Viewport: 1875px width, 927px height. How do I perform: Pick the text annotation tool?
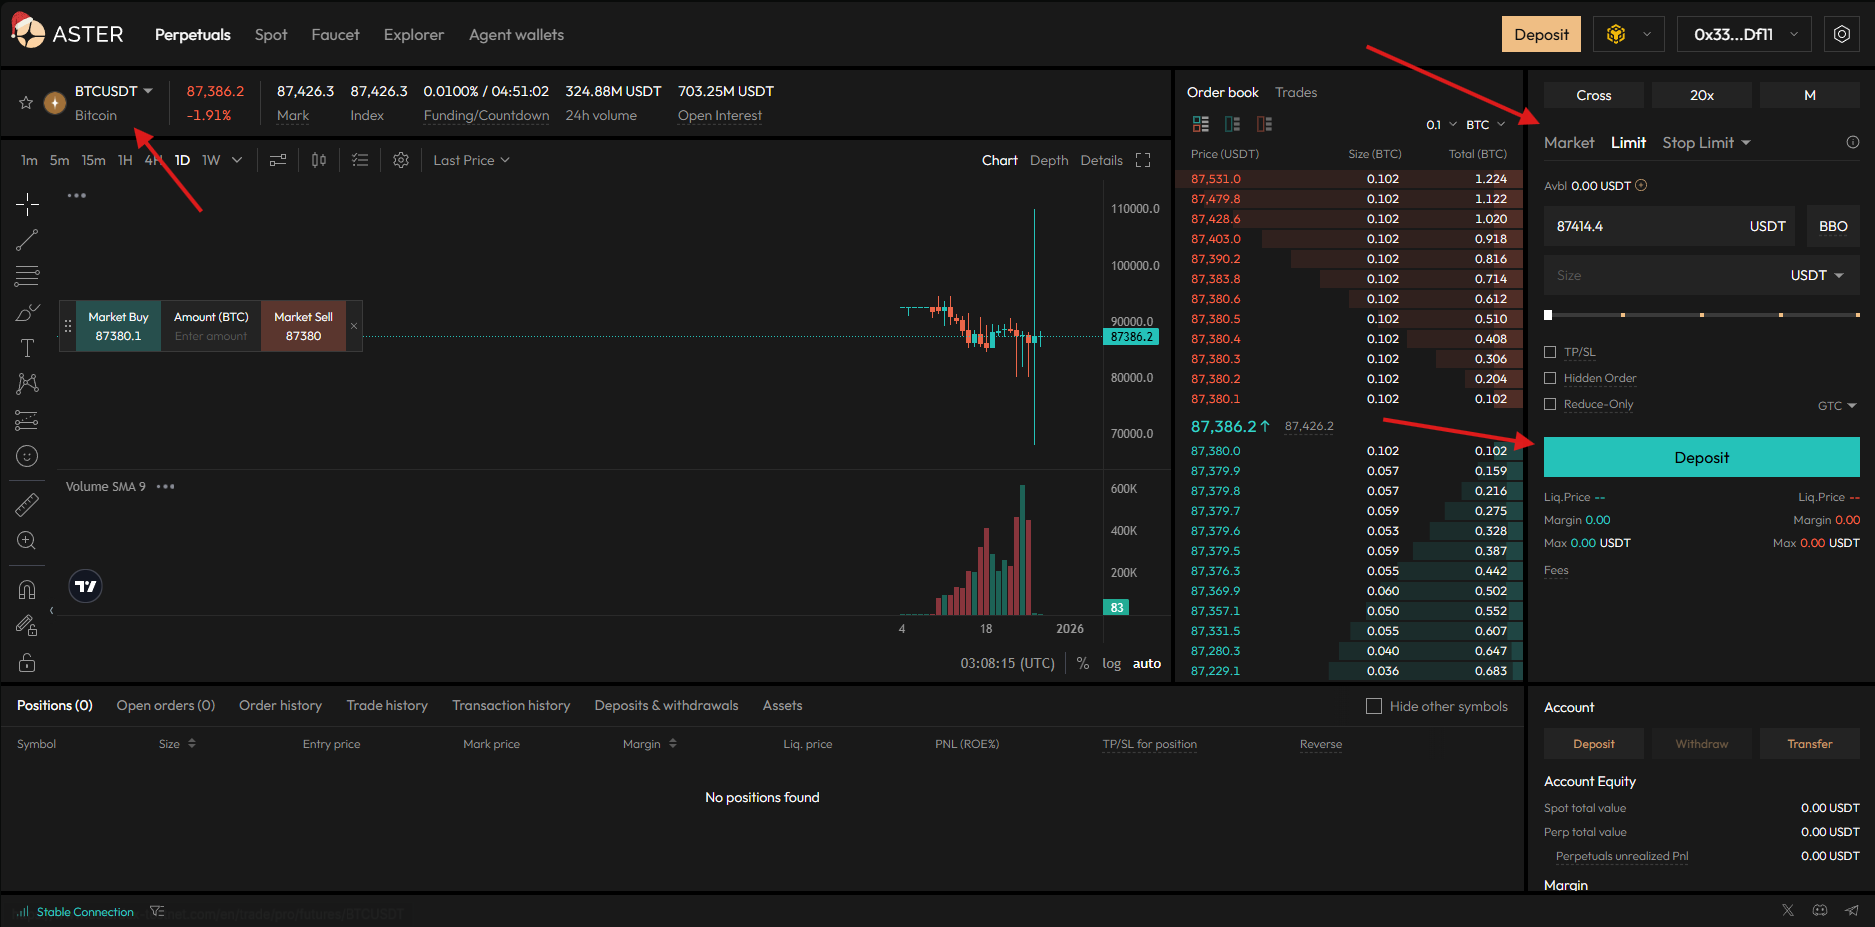point(27,348)
